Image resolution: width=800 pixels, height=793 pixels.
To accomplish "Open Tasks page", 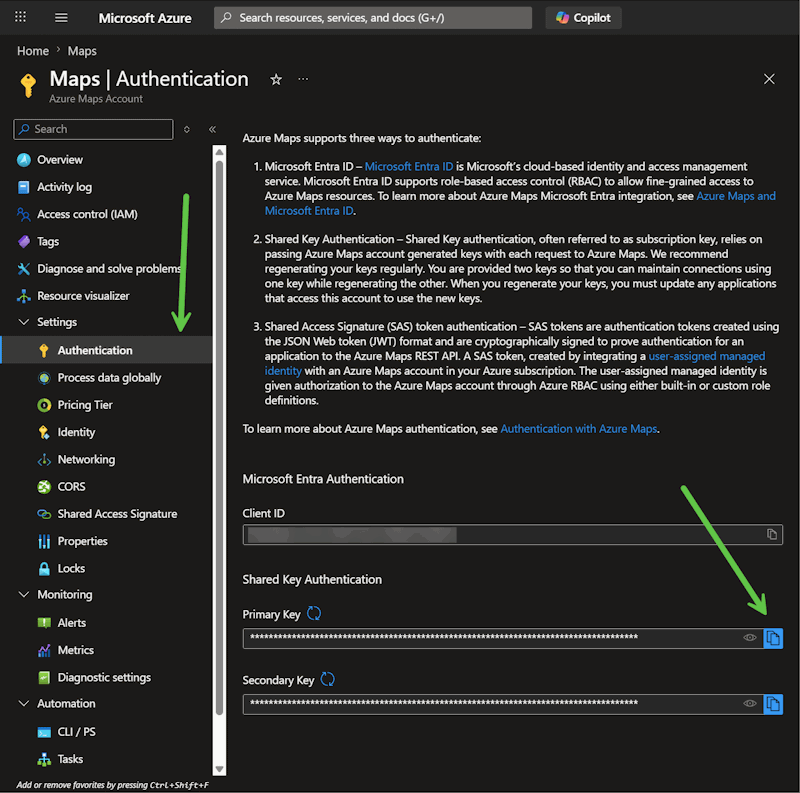I will click(70, 759).
